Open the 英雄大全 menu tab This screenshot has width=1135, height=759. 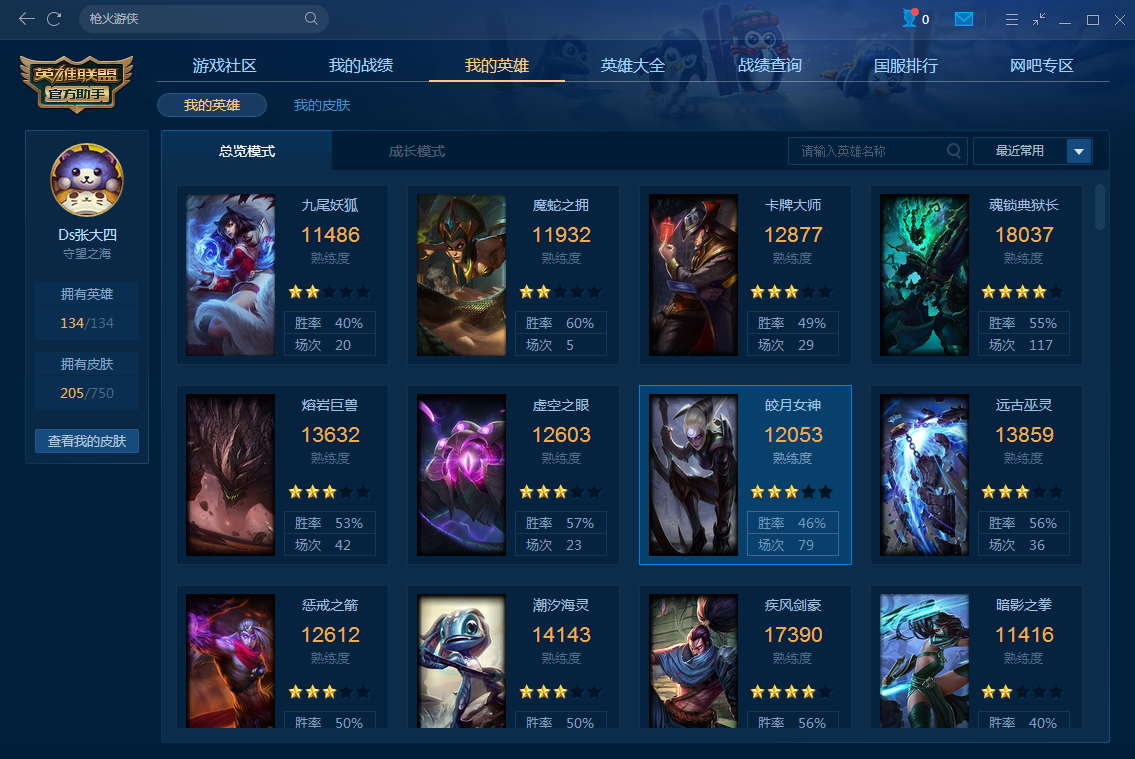(633, 66)
